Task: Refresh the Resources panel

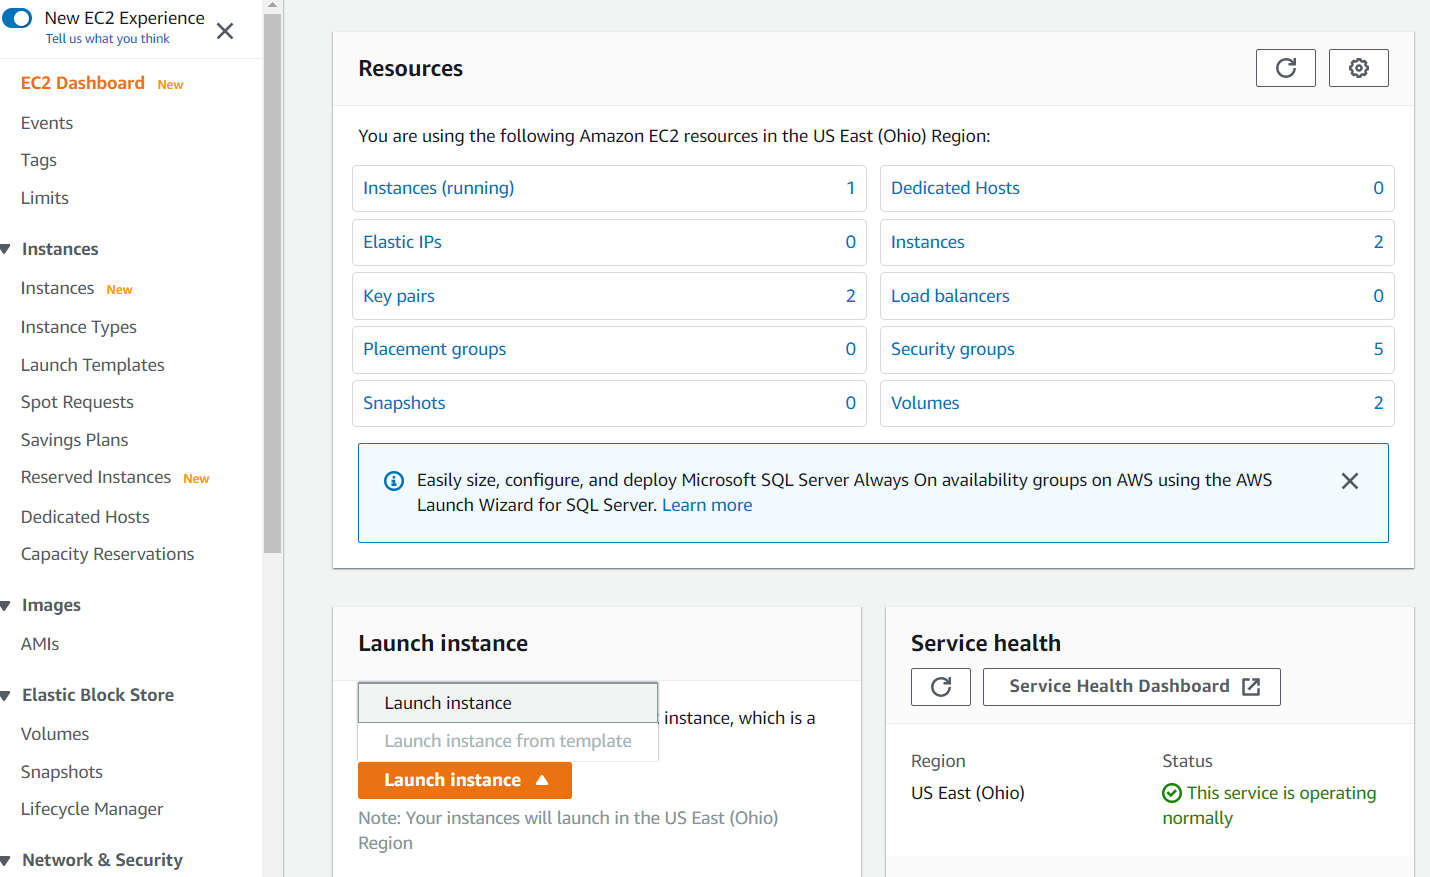Action: pos(1285,68)
